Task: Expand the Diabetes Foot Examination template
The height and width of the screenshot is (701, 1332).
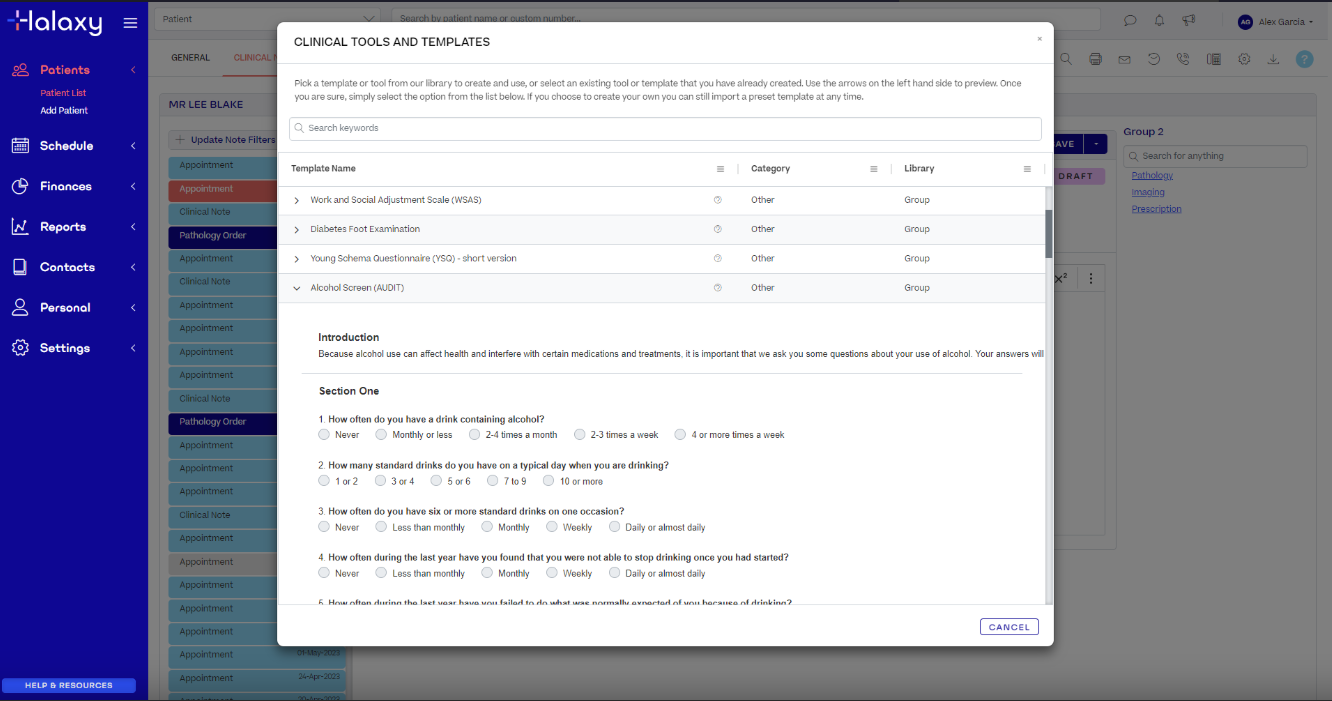Action: coord(297,230)
